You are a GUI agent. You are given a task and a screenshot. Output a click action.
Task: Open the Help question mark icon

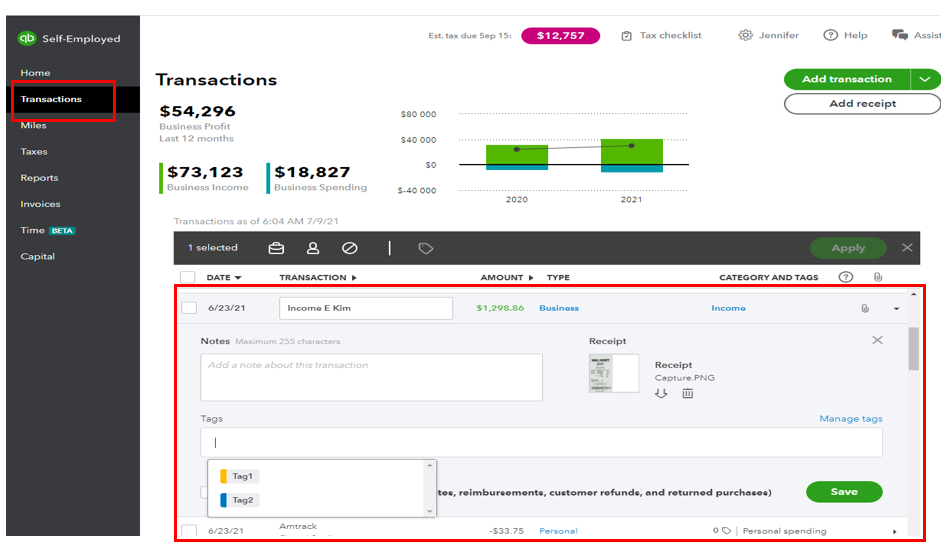pos(831,35)
